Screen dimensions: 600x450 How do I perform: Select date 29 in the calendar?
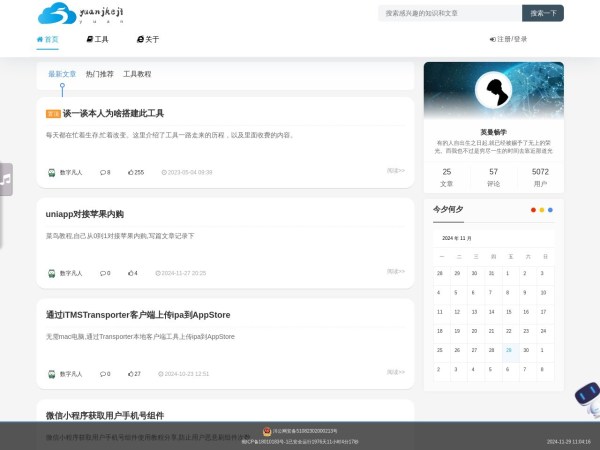click(x=508, y=350)
